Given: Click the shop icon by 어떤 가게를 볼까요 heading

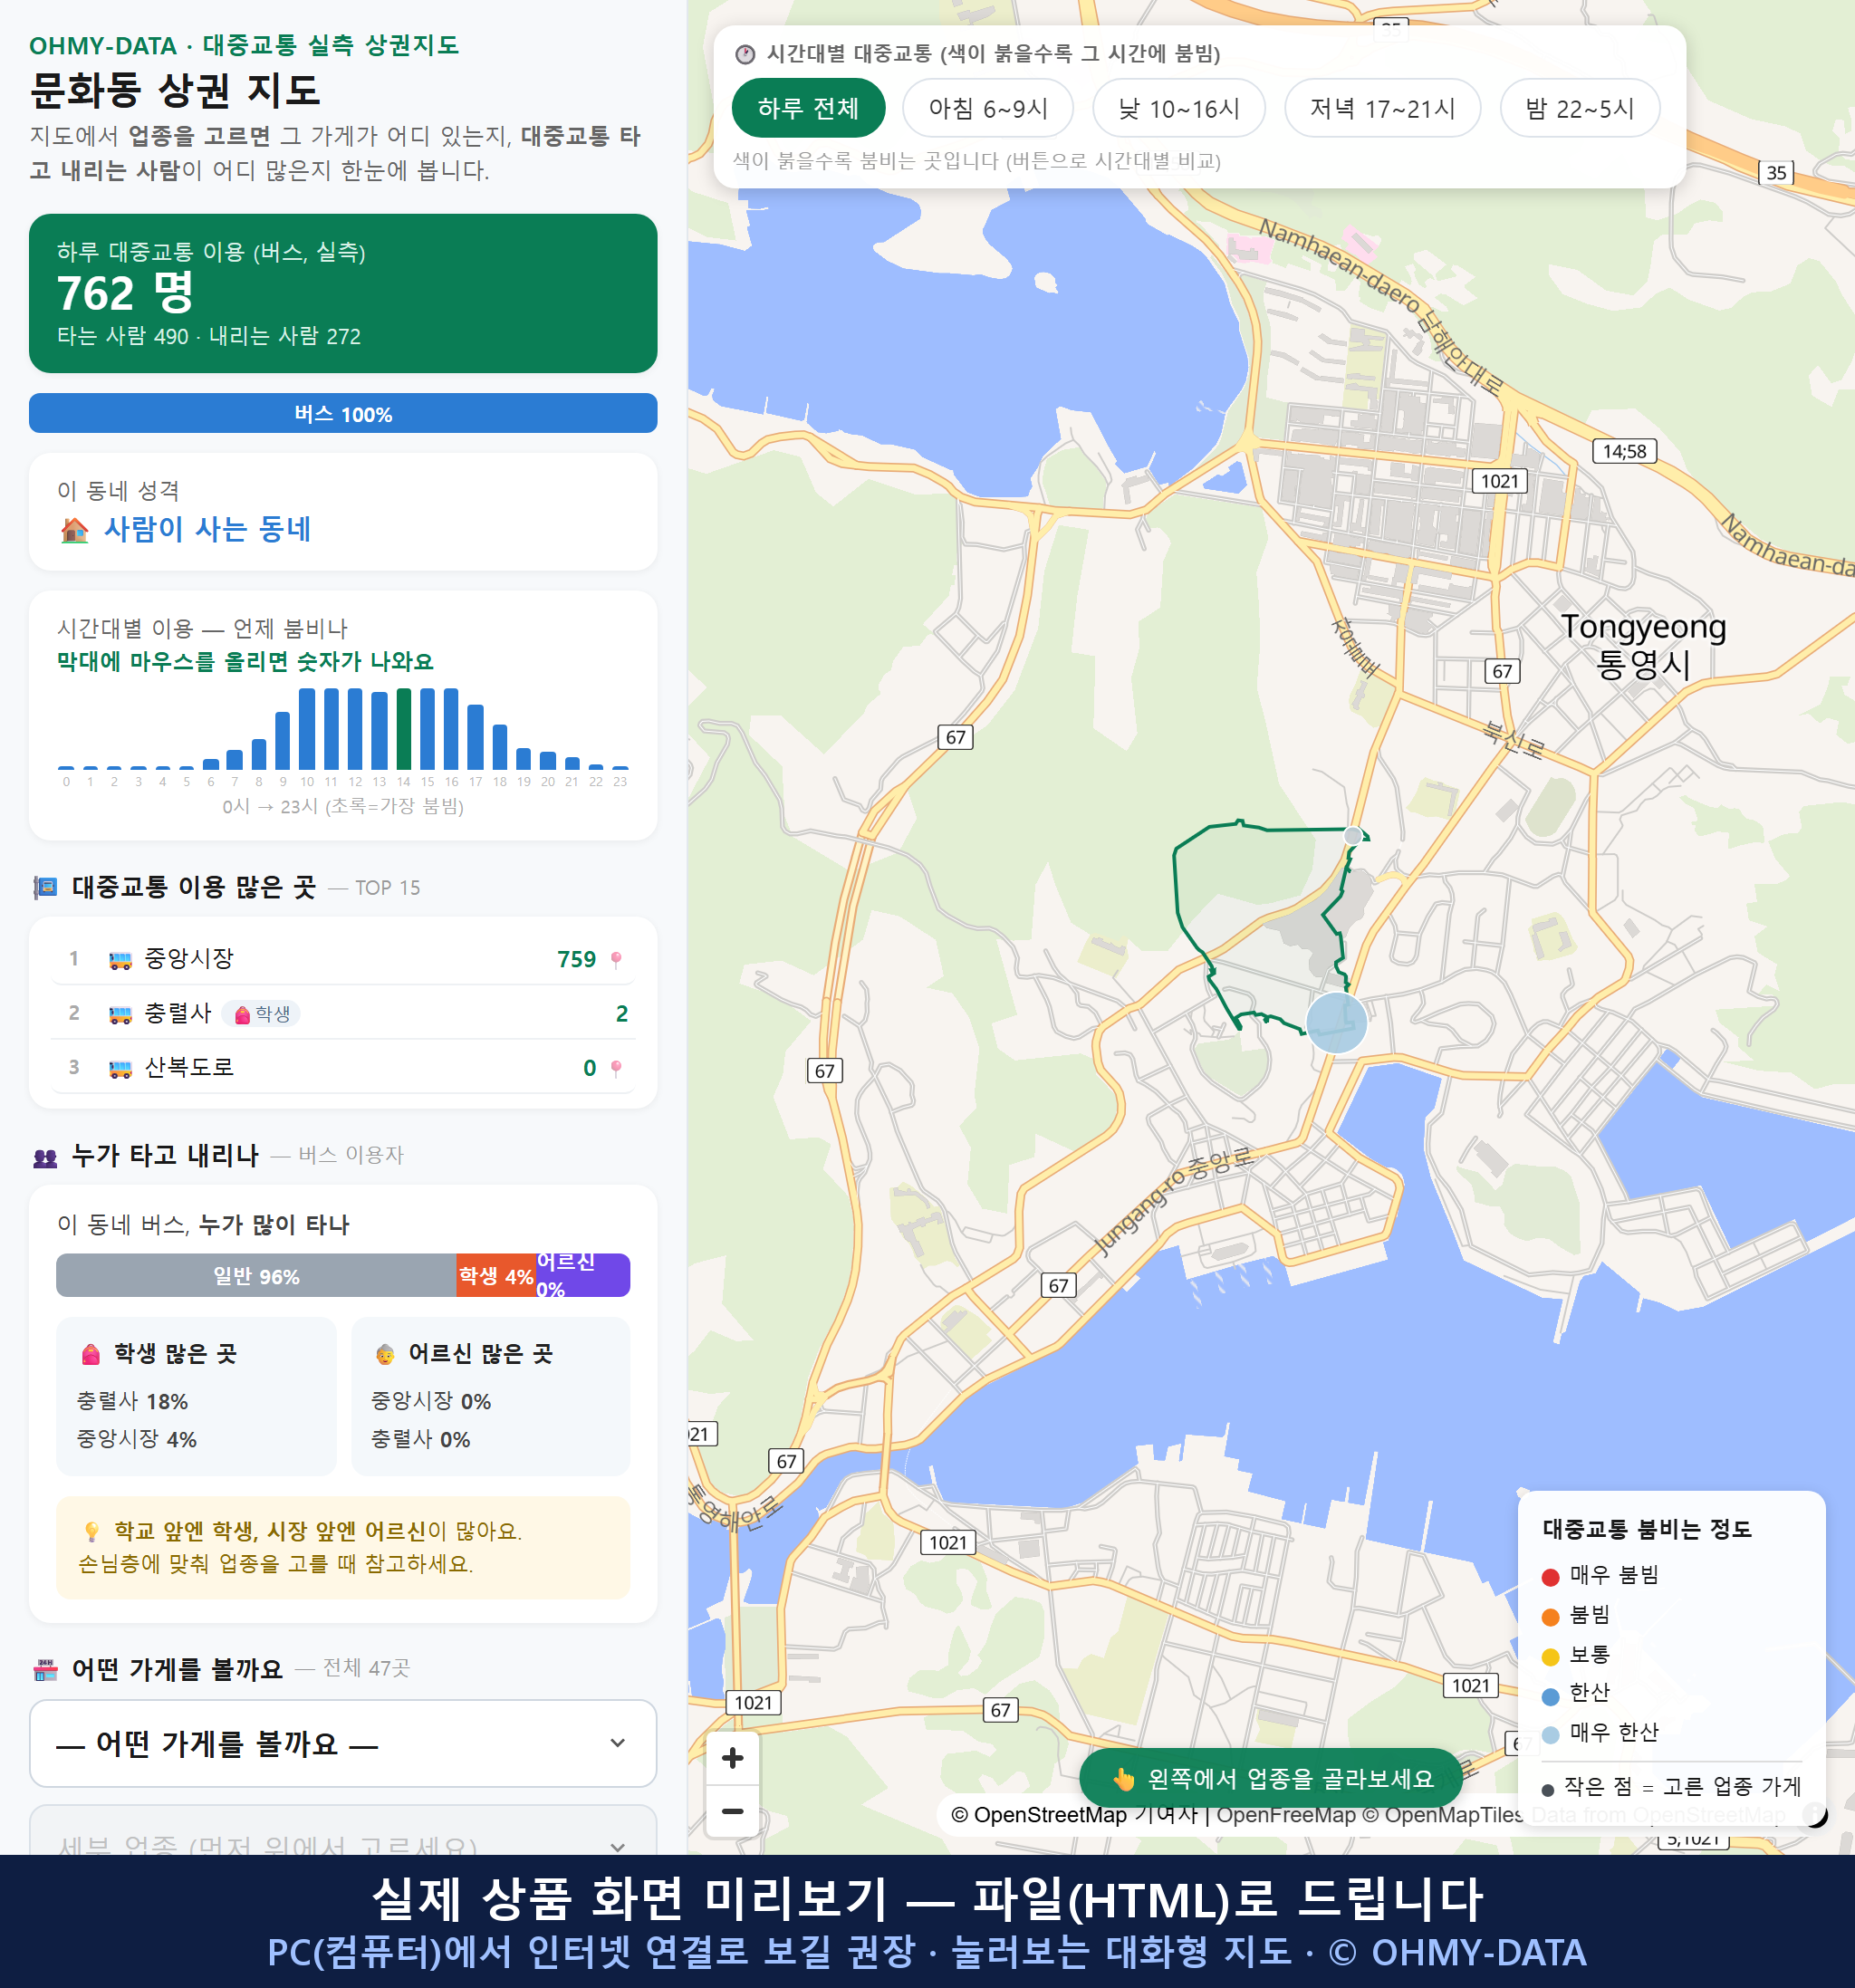Looking at the screenshot, I should 45,1670.
